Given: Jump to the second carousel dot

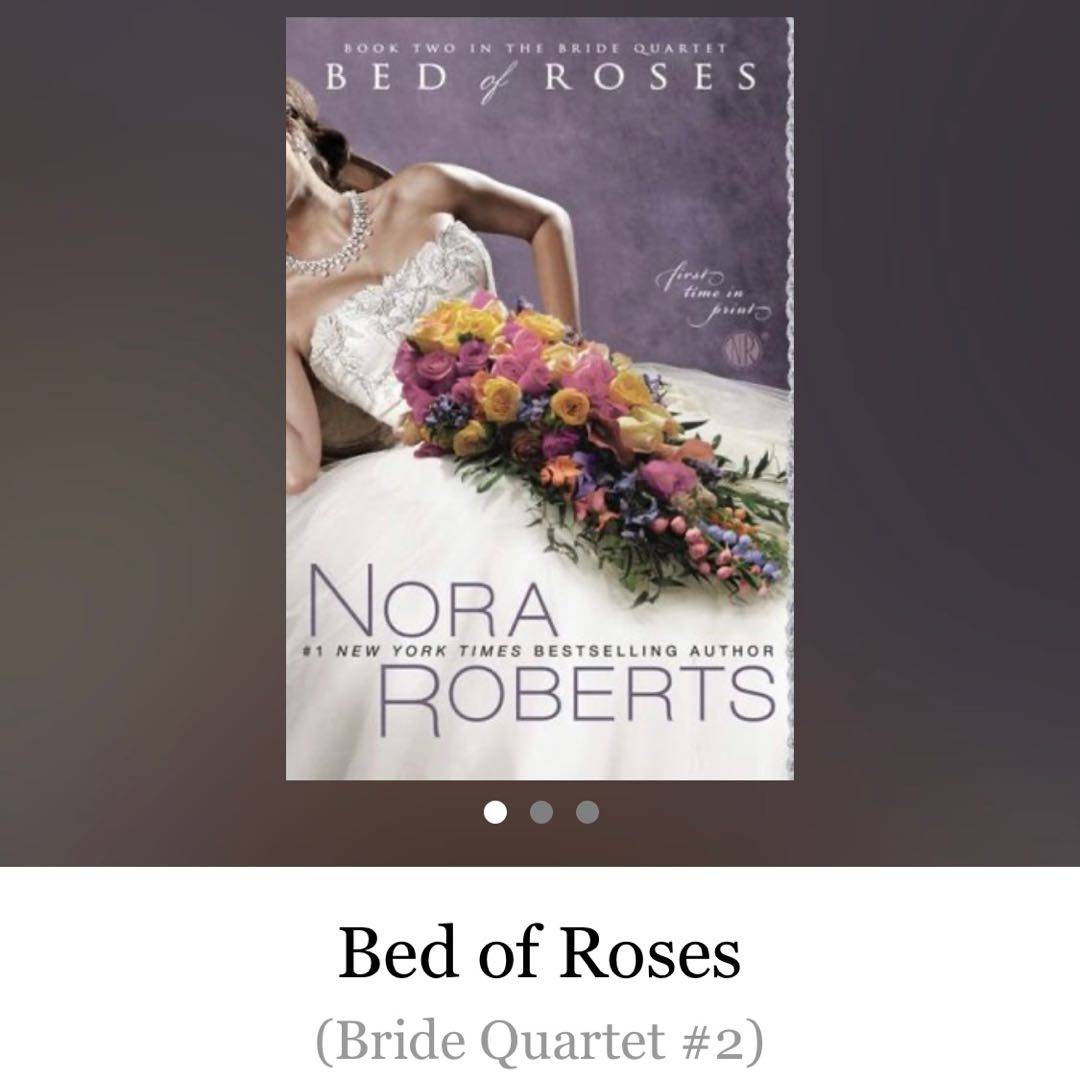Looking at the screenshot, I should 541,812.
